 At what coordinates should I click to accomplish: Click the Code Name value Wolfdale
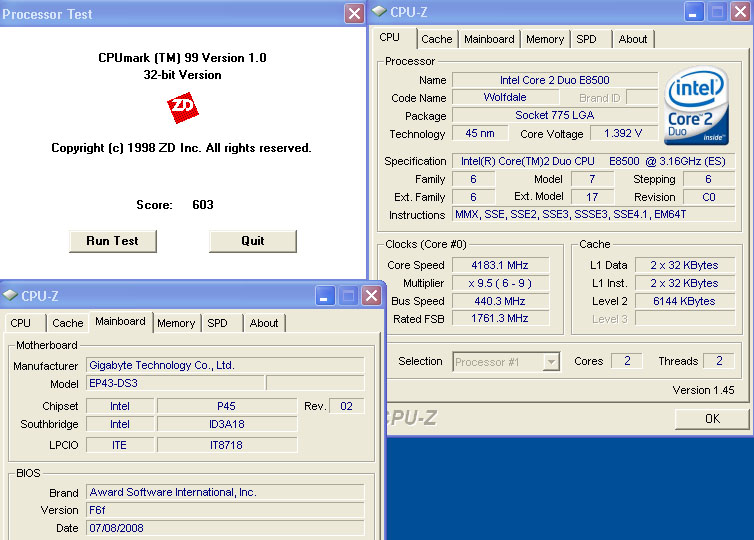[x=505, y=97]
